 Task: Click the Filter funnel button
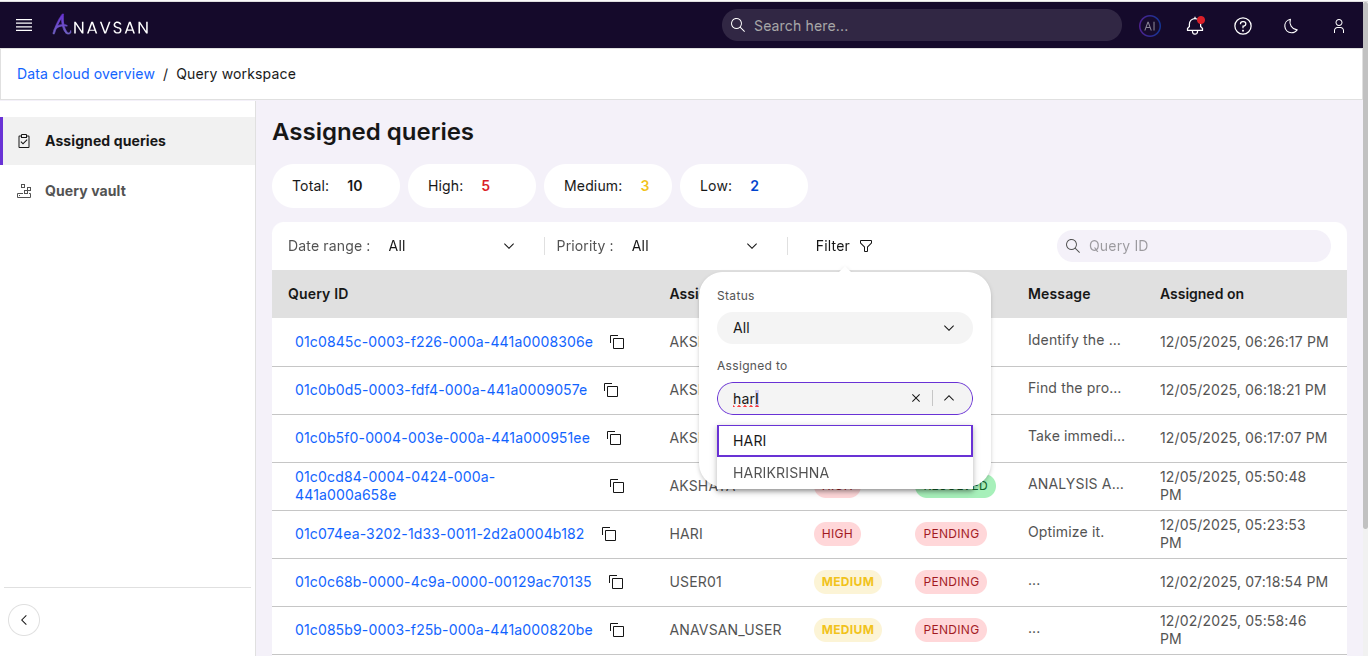844,246
